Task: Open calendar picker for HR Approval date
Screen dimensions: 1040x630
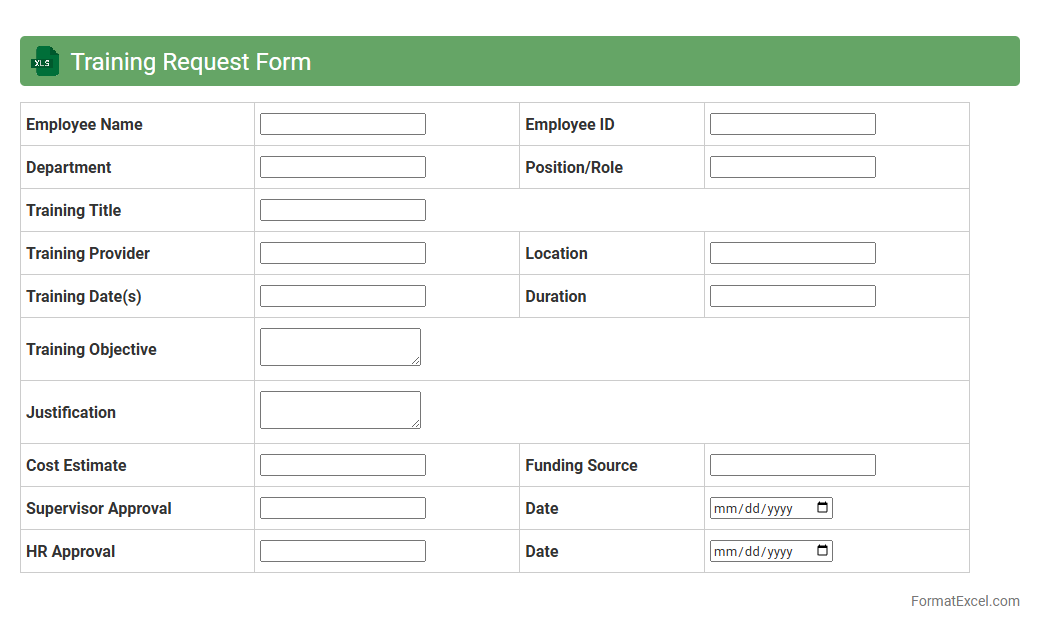Action: 822,551
